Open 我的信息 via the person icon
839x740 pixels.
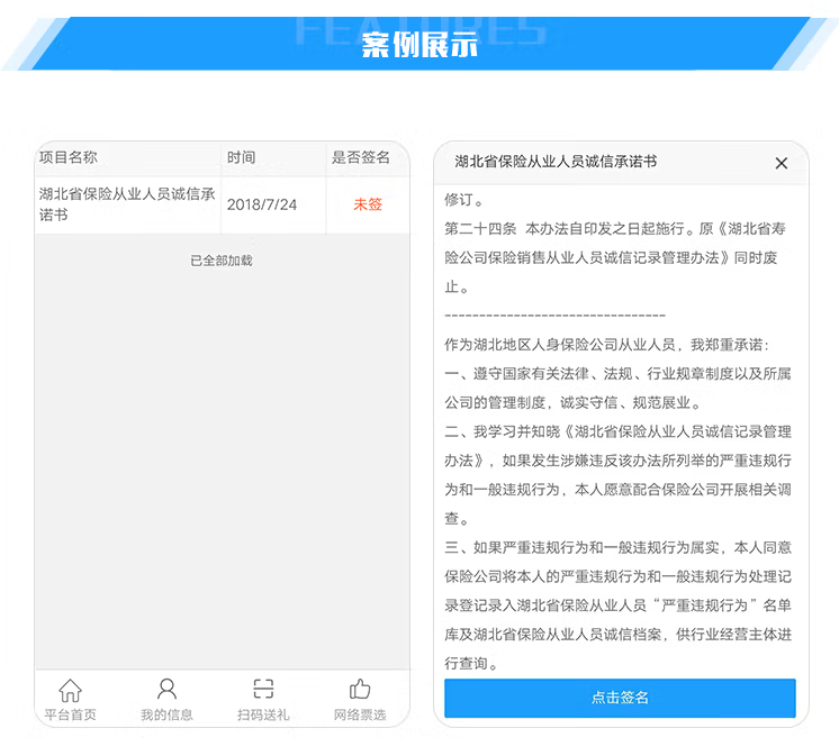coord(167,690)
